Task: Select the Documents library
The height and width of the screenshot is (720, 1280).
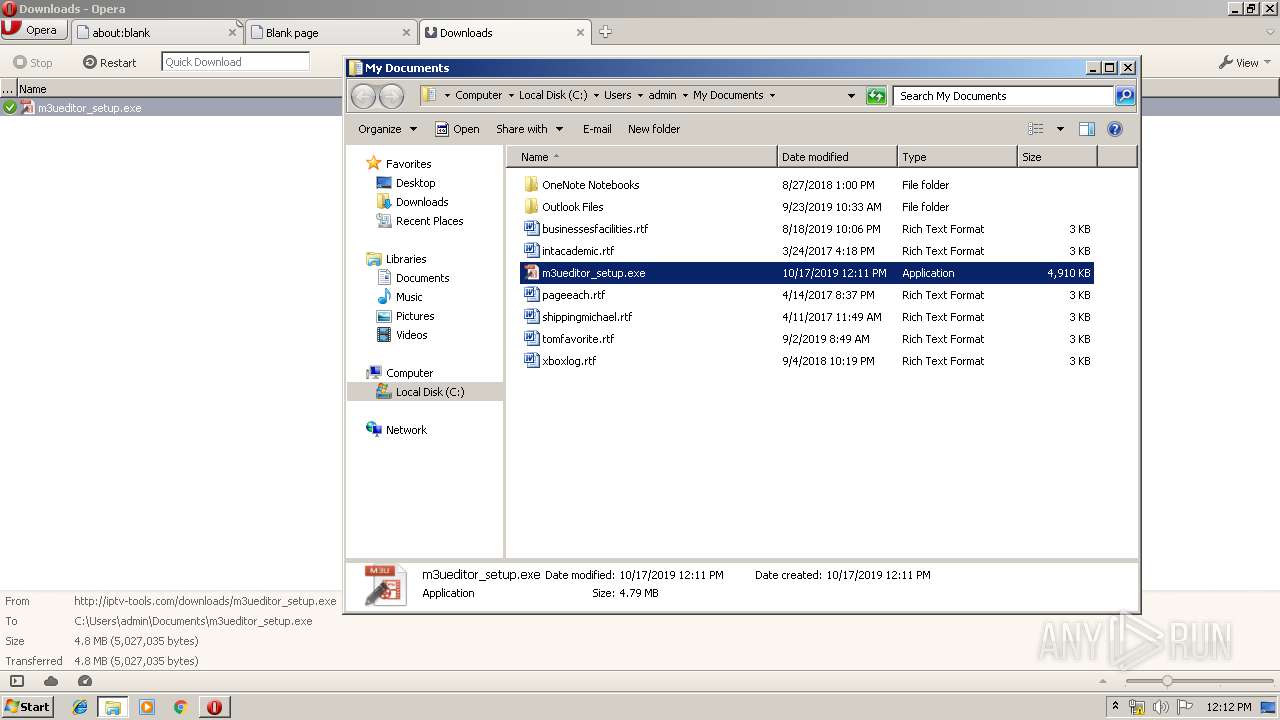Action: [422, 278]
